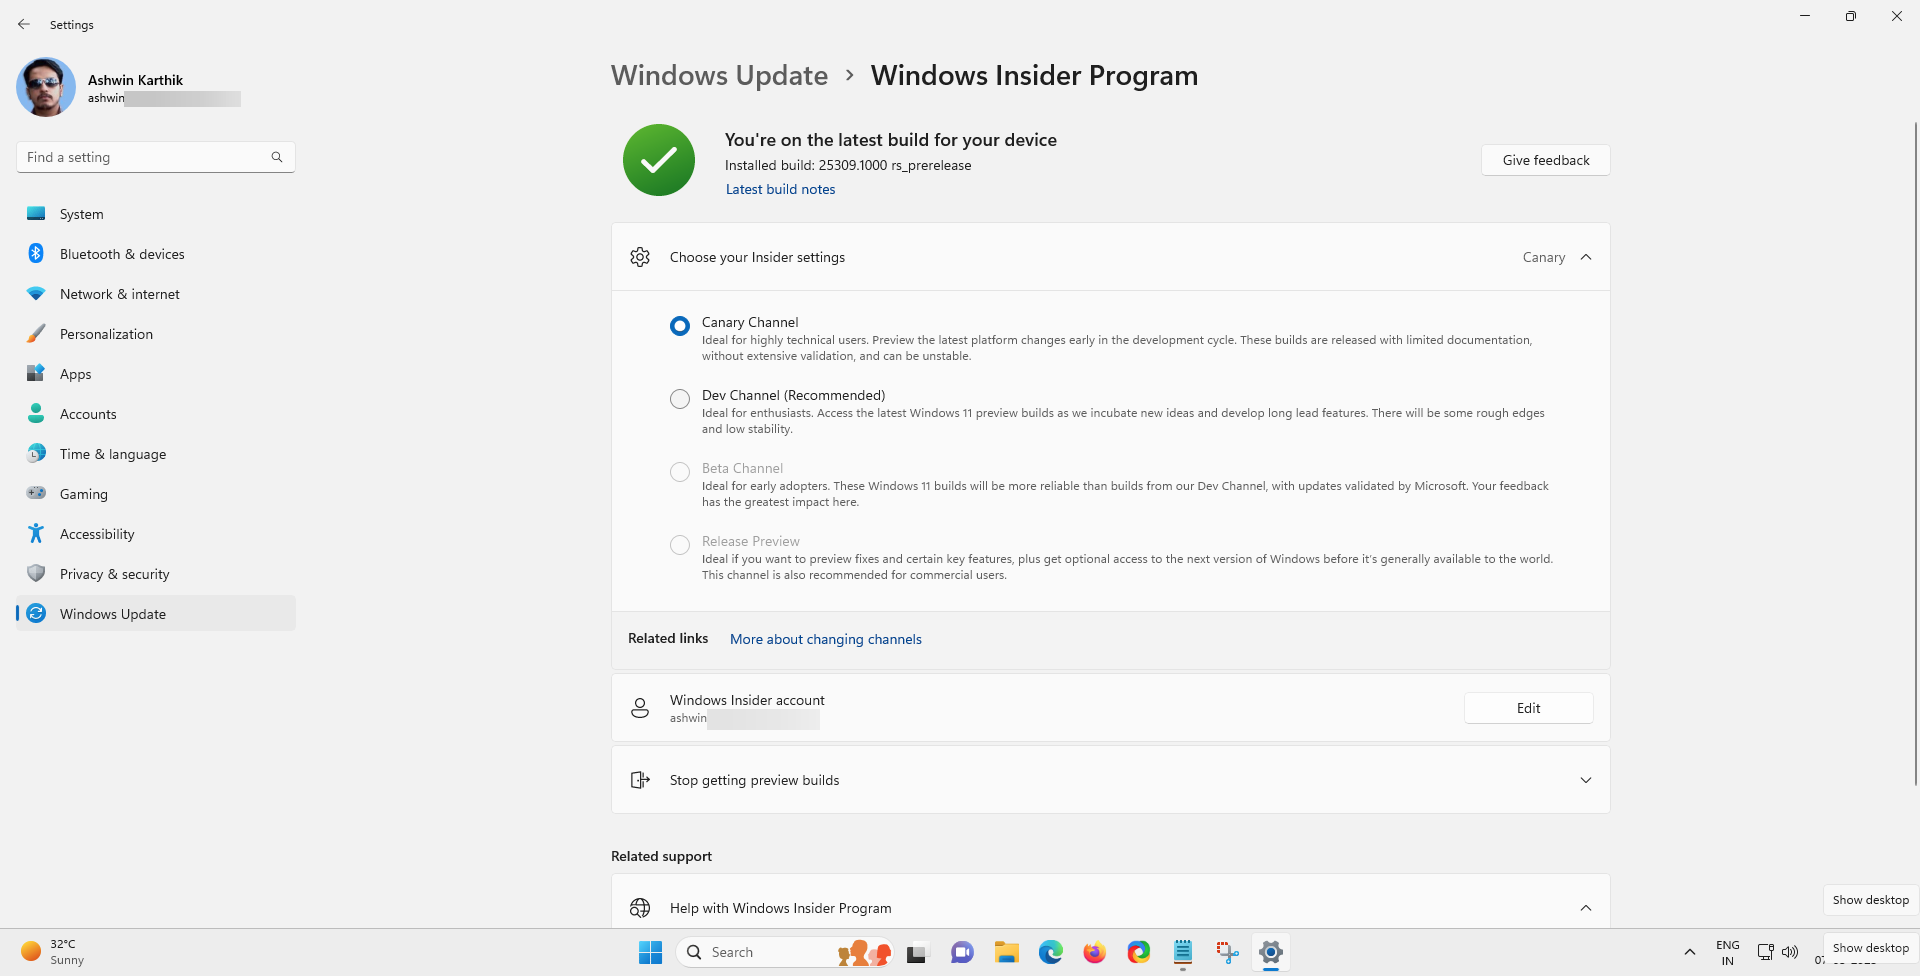The width and height of the screenshot is (1920, 976).
Task: Click the exit icon beside Stop getting preview builds
Action: click(640, 780)
